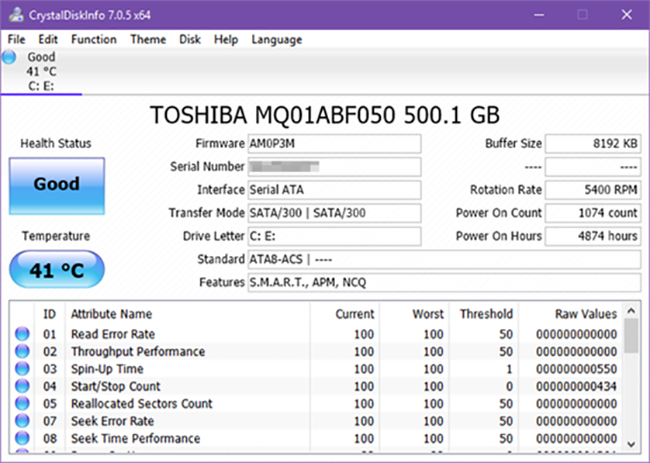Click the Good health status button

(56, 185)
